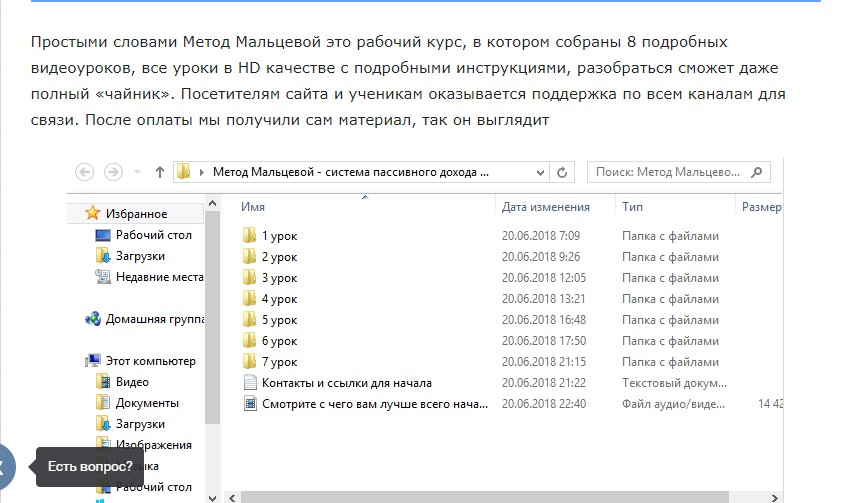Click the refresh icon in address bar
The height and width of the screenshot is (503, 849).
(562, 172)
